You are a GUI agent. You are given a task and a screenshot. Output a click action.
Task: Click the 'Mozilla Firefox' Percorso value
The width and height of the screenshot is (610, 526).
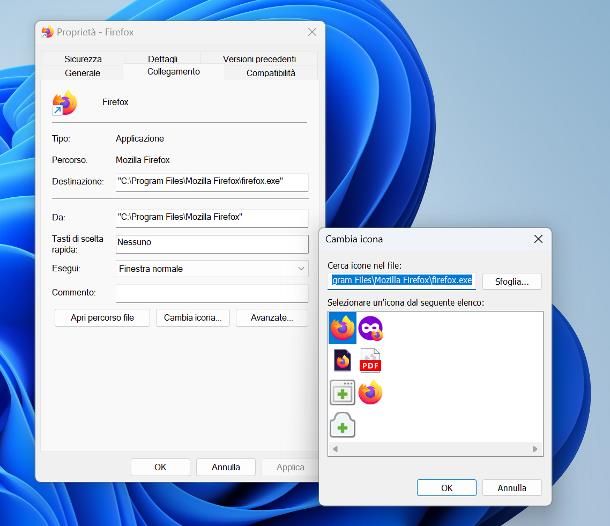point(143,160)
